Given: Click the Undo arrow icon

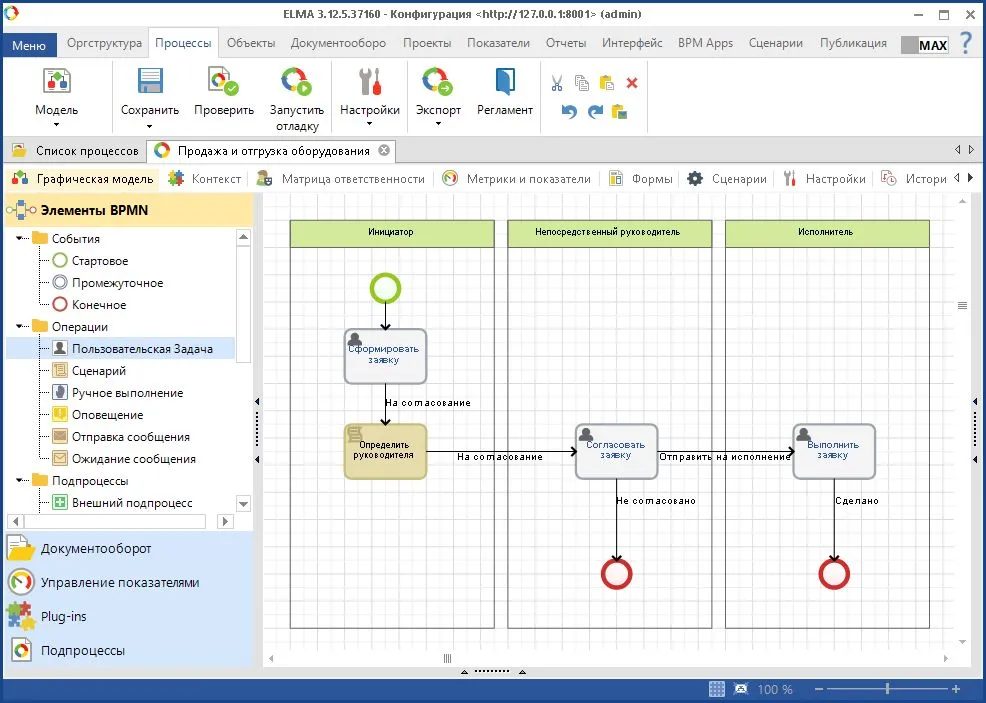Looking at the screenshot, I should coord(569,111).
